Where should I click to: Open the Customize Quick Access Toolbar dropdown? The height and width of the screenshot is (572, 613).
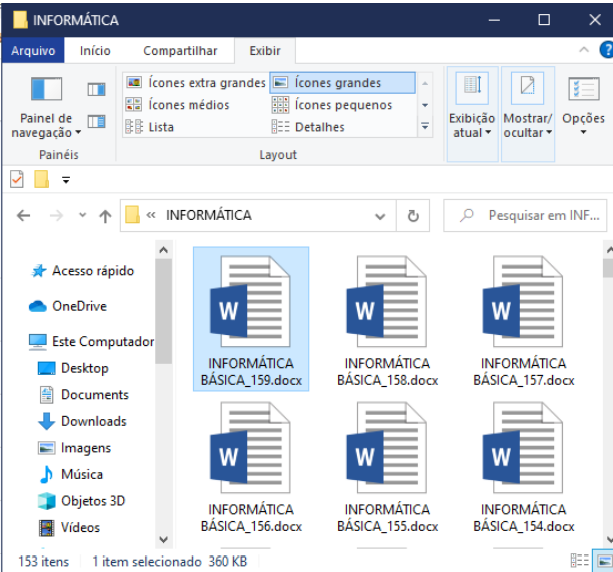coord(66,180)
